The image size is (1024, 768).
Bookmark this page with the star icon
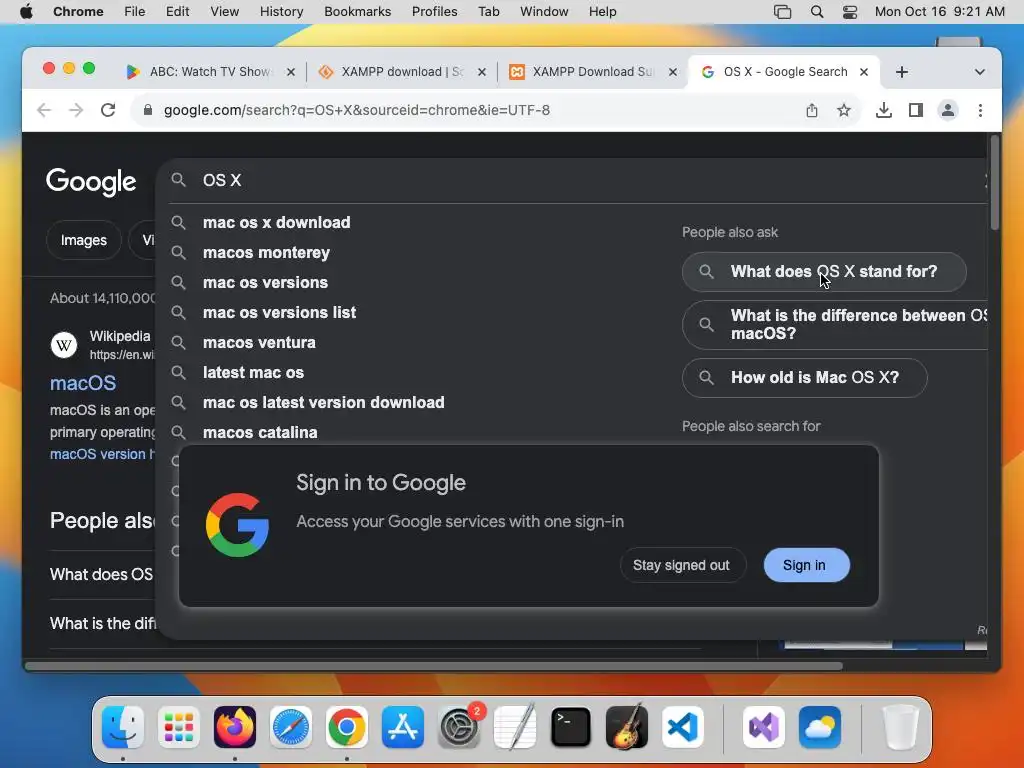844,110
